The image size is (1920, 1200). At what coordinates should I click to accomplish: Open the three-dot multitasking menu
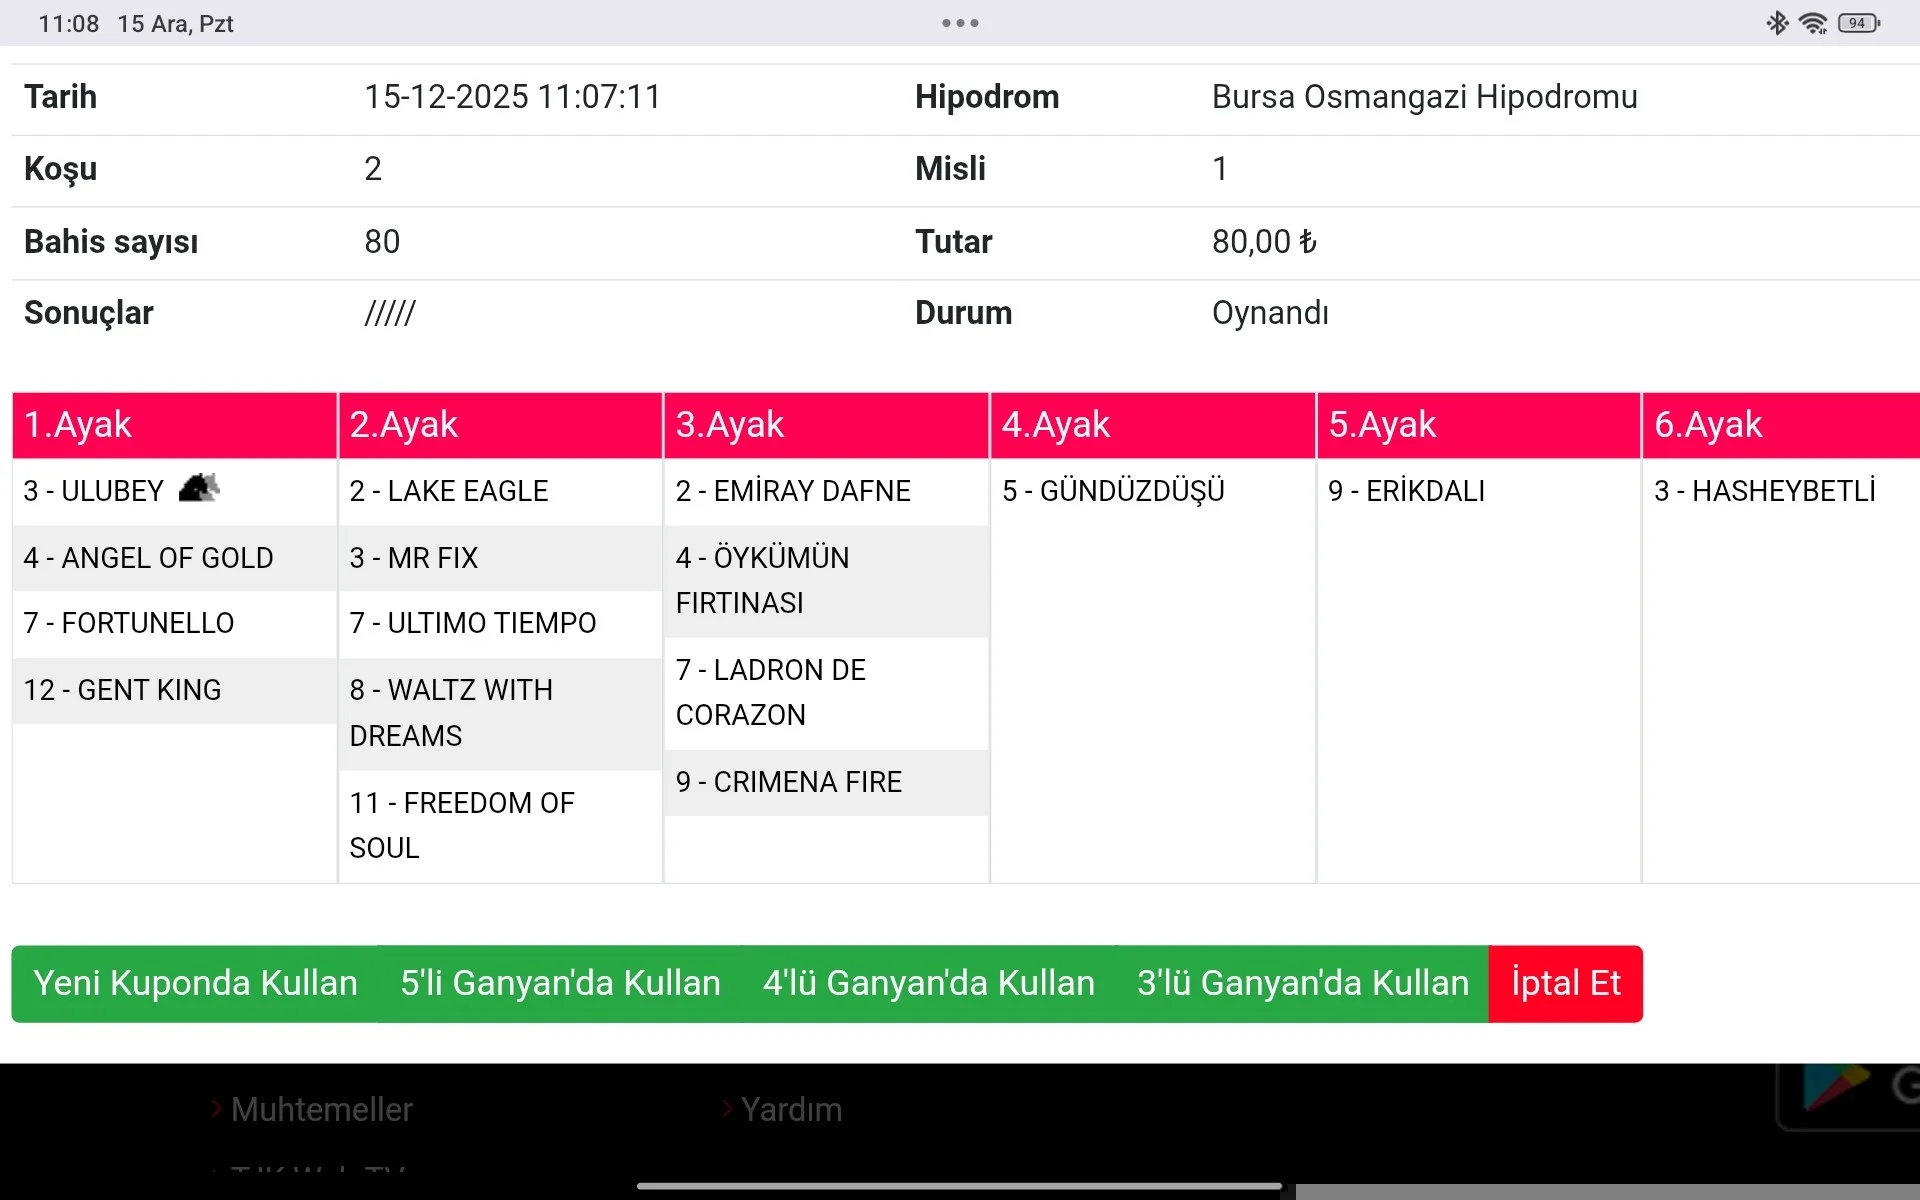coord(960,23)
